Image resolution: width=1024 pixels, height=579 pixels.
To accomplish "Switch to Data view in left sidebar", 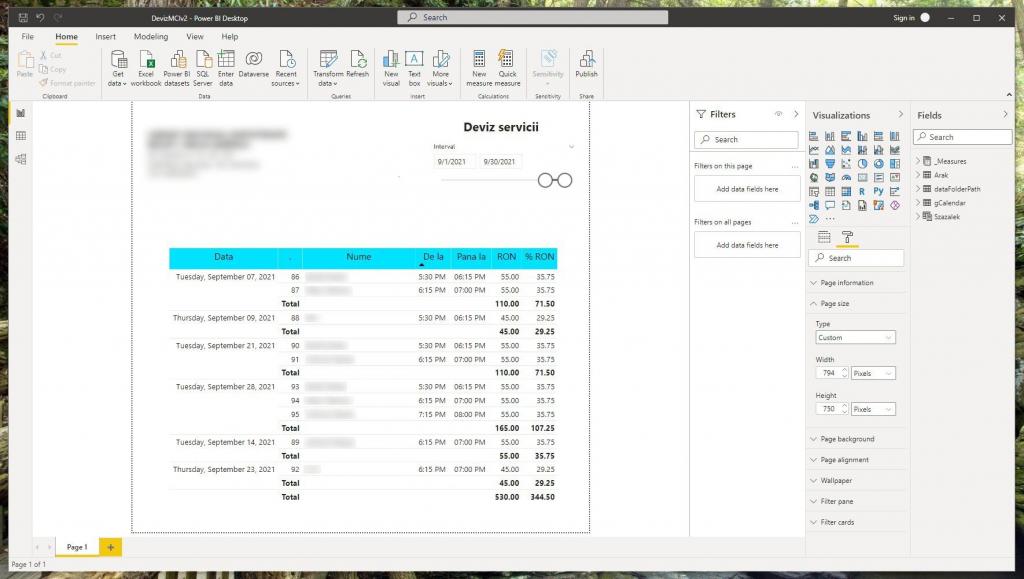I will [x=20, y=136].
